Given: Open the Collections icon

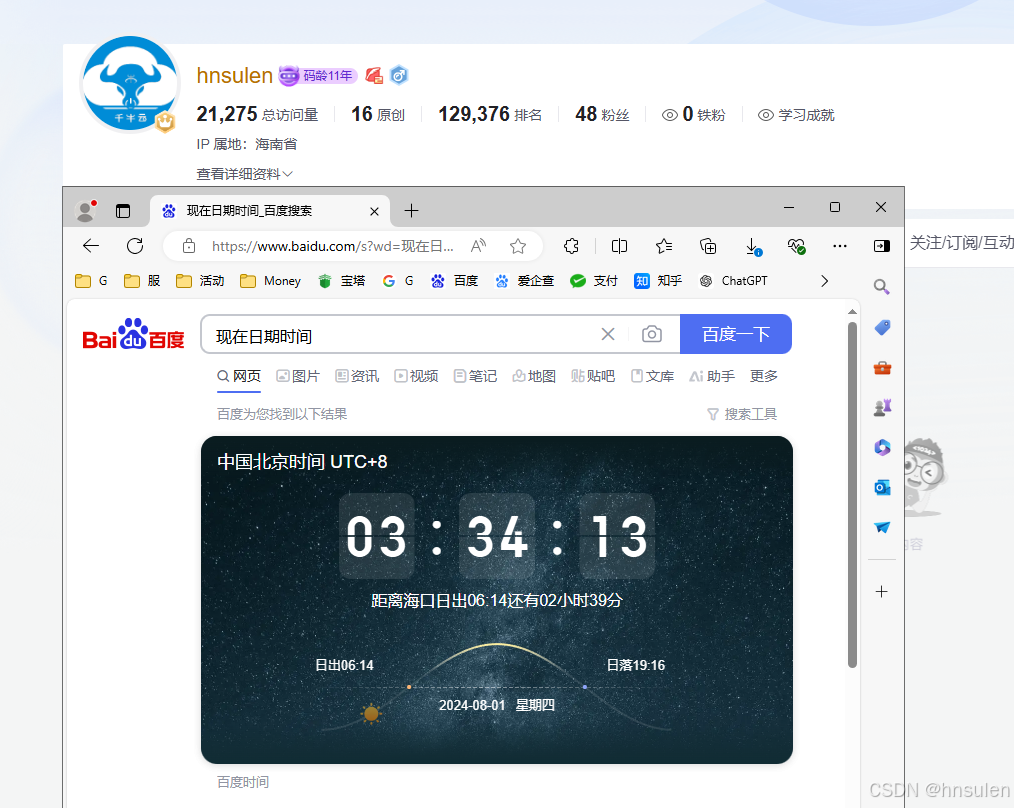Looking at the screenshot, I should pos(708,246).
